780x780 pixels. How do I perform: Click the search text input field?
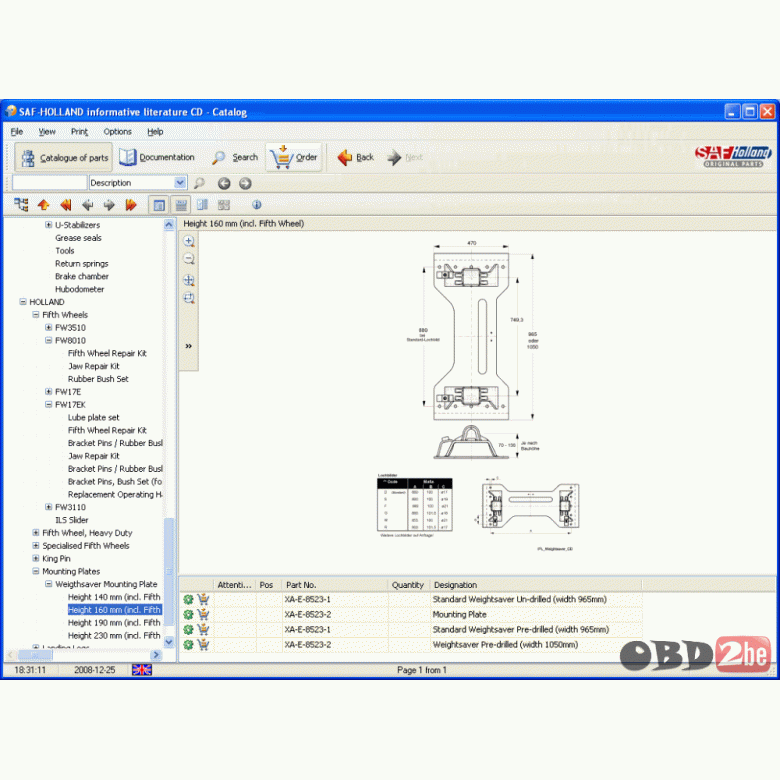tap(49, 183)
